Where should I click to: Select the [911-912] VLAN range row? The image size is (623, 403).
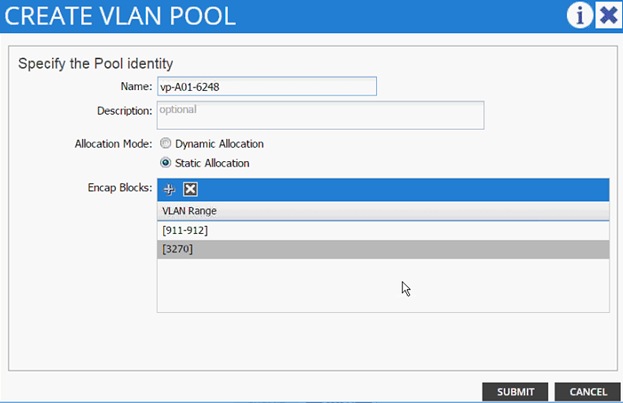(x=383, y=231)
